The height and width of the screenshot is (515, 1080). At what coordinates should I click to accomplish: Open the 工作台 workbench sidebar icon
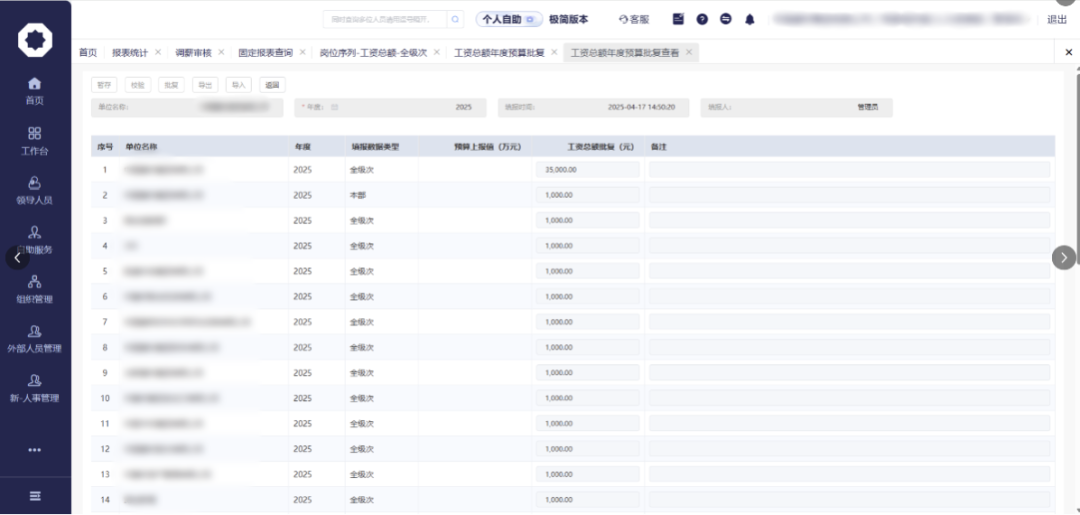[x=34, y=133]
